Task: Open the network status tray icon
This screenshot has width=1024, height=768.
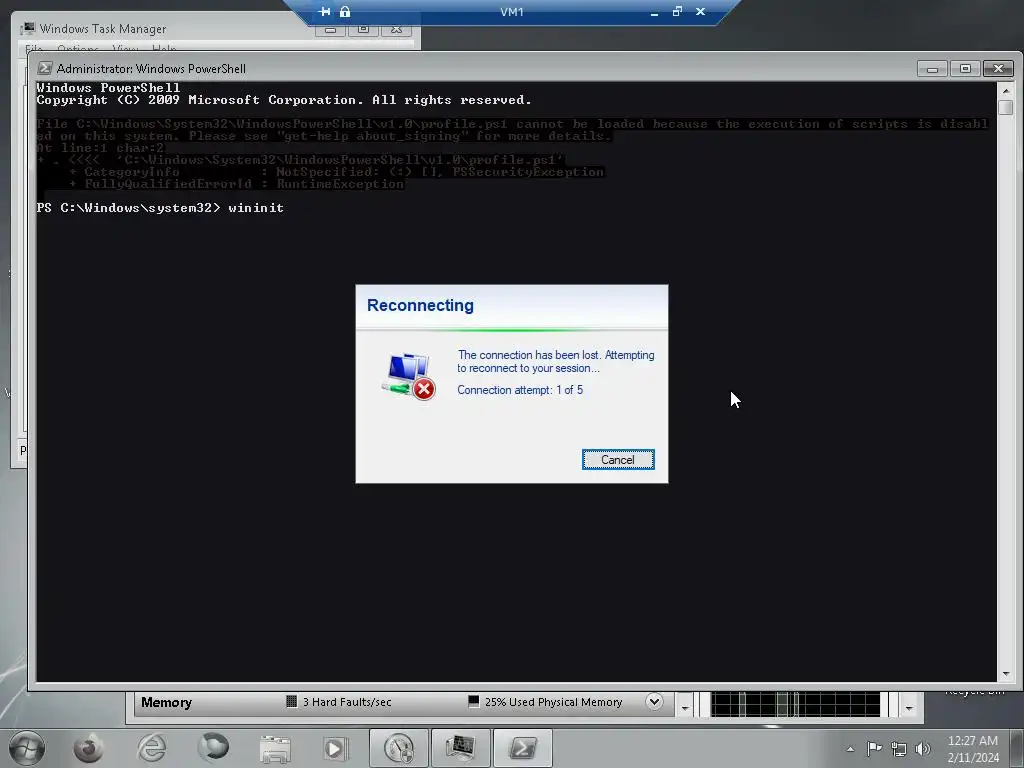Action: (x=899, y=749)
